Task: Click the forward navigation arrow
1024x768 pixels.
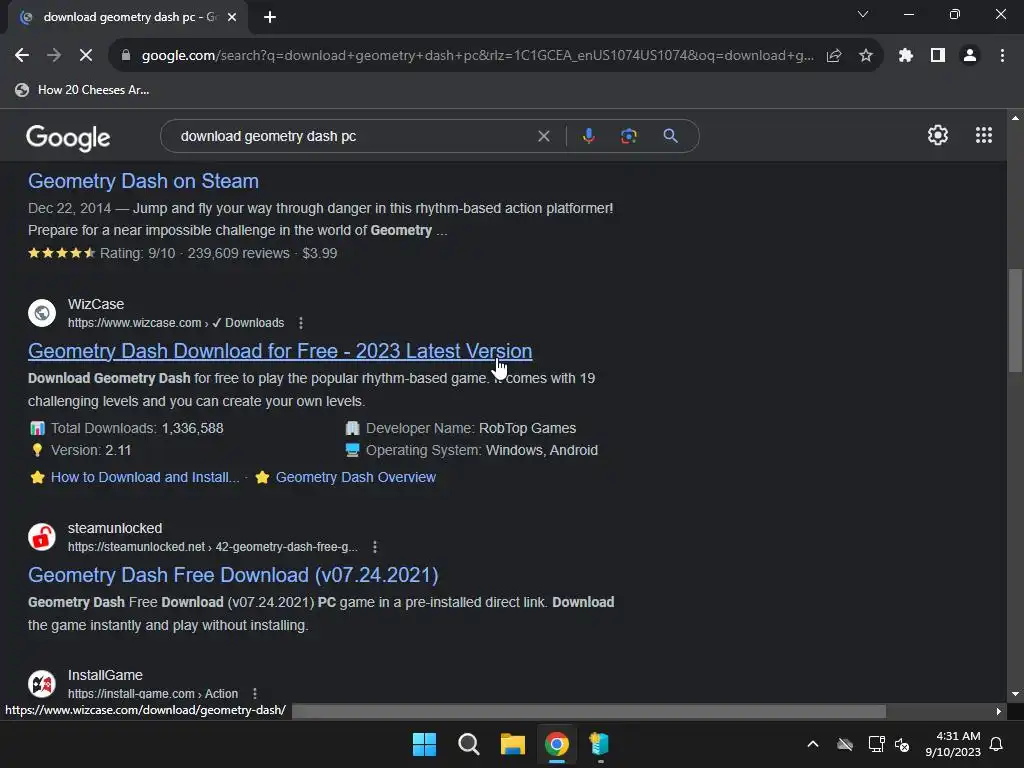Action: [x=54, y=56]
